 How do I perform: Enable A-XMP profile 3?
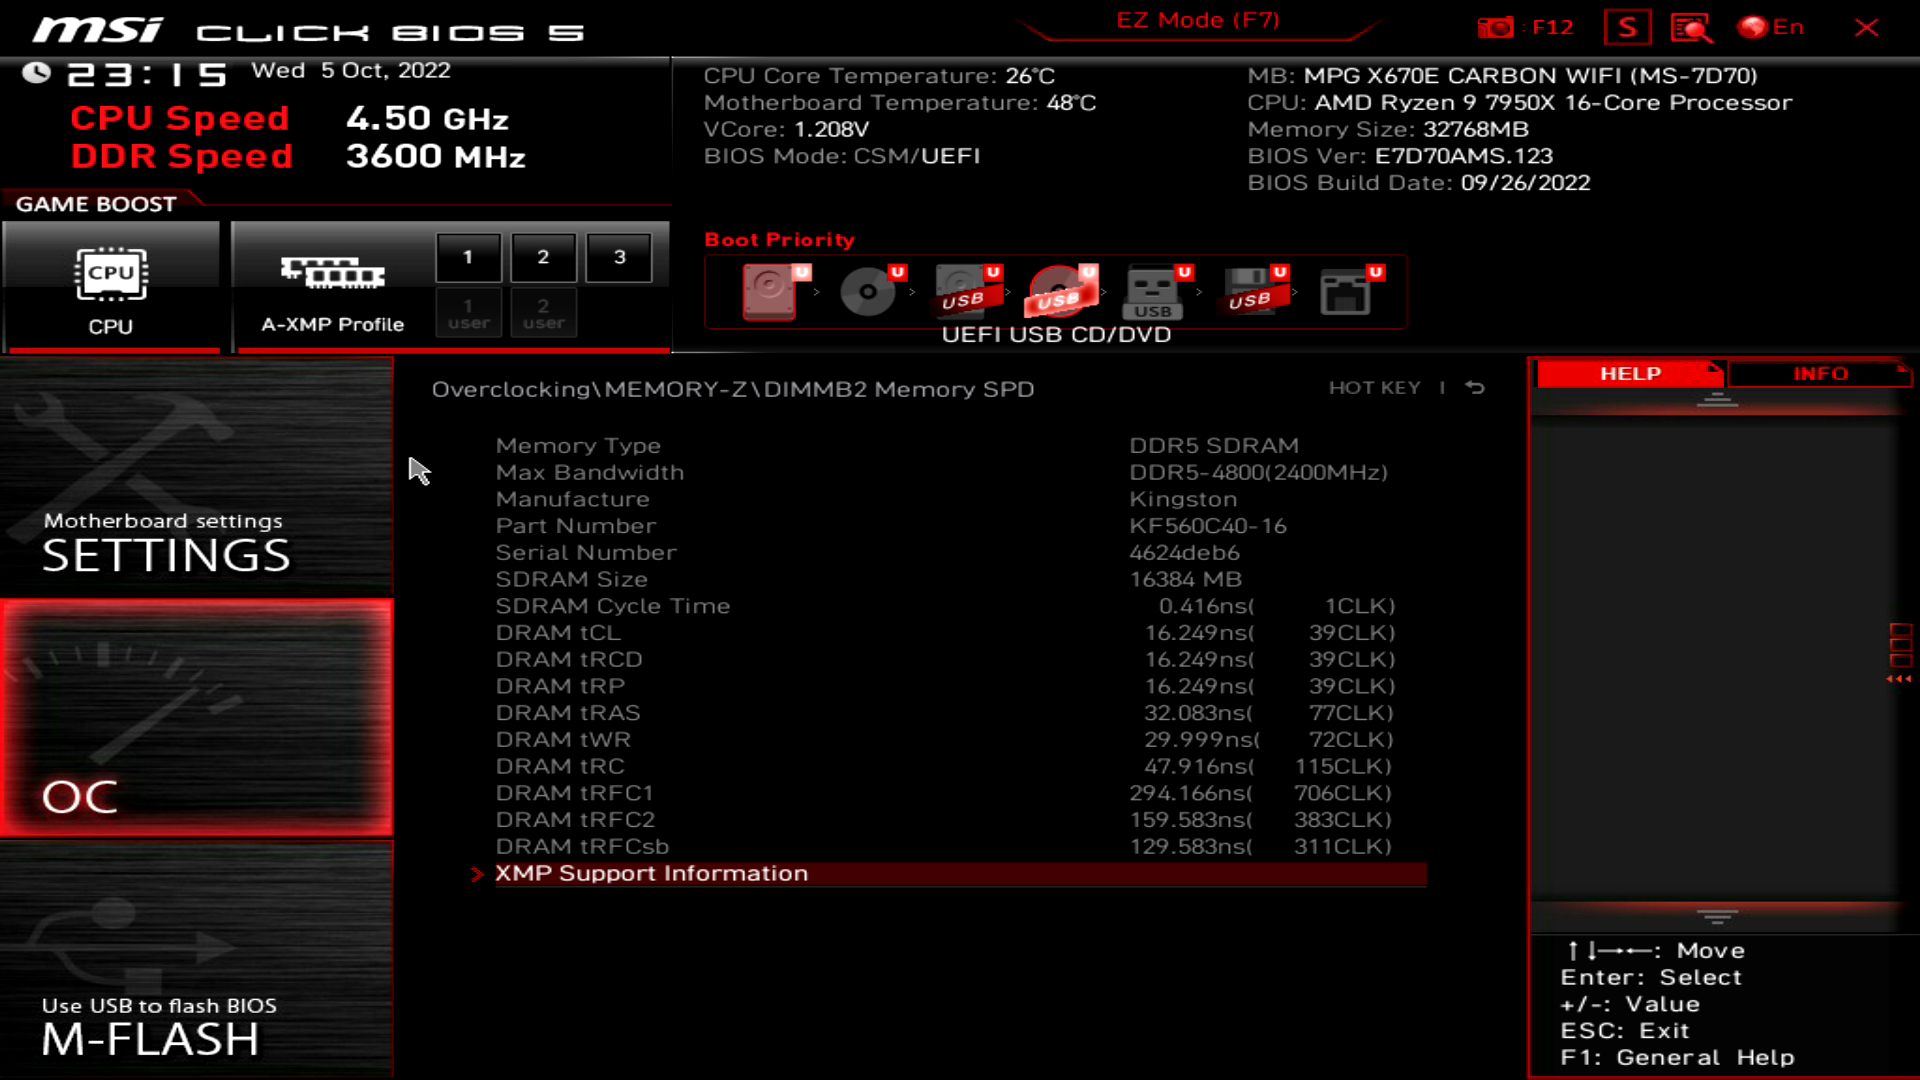(619, 258)
